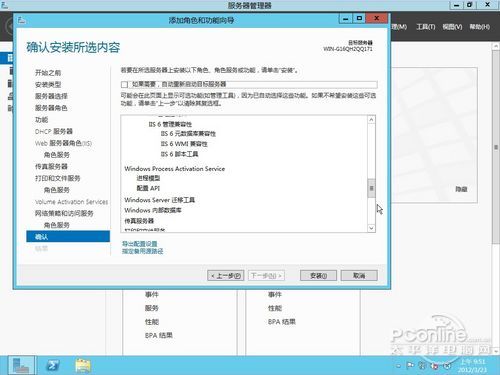Image resolution: width=500 pixels, height=375 pixels.
Task: Maximize the 添加角色和功能向导 wizard window
Action: (x=359, y=19)
